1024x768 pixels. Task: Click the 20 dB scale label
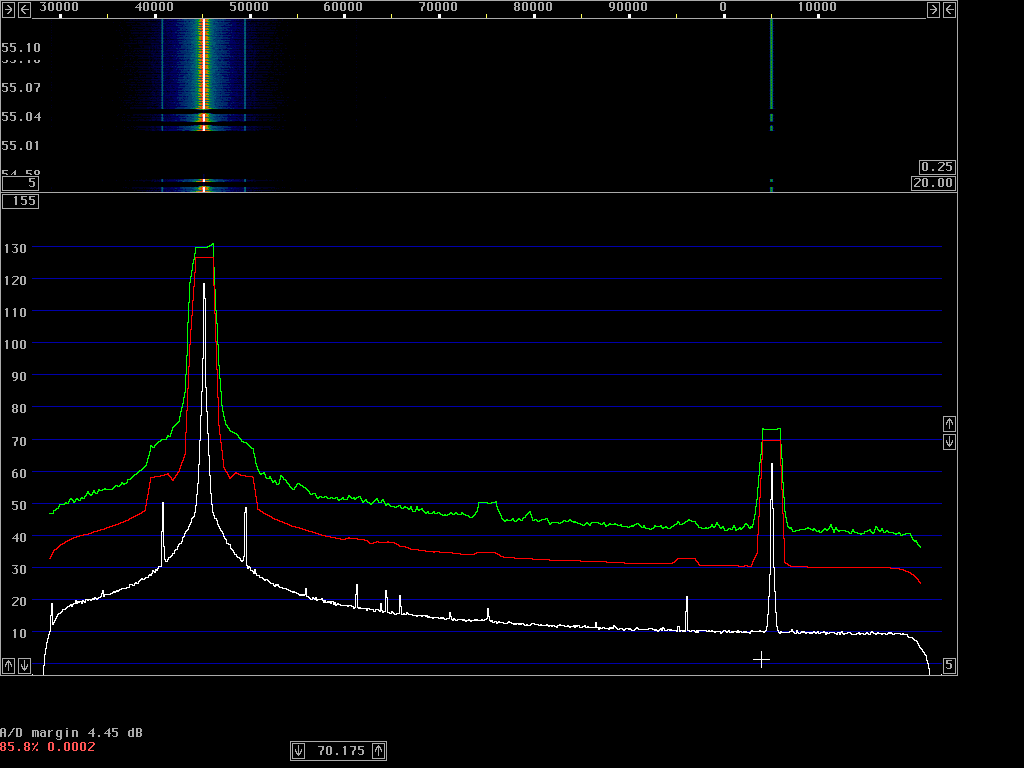coord(19,601)
